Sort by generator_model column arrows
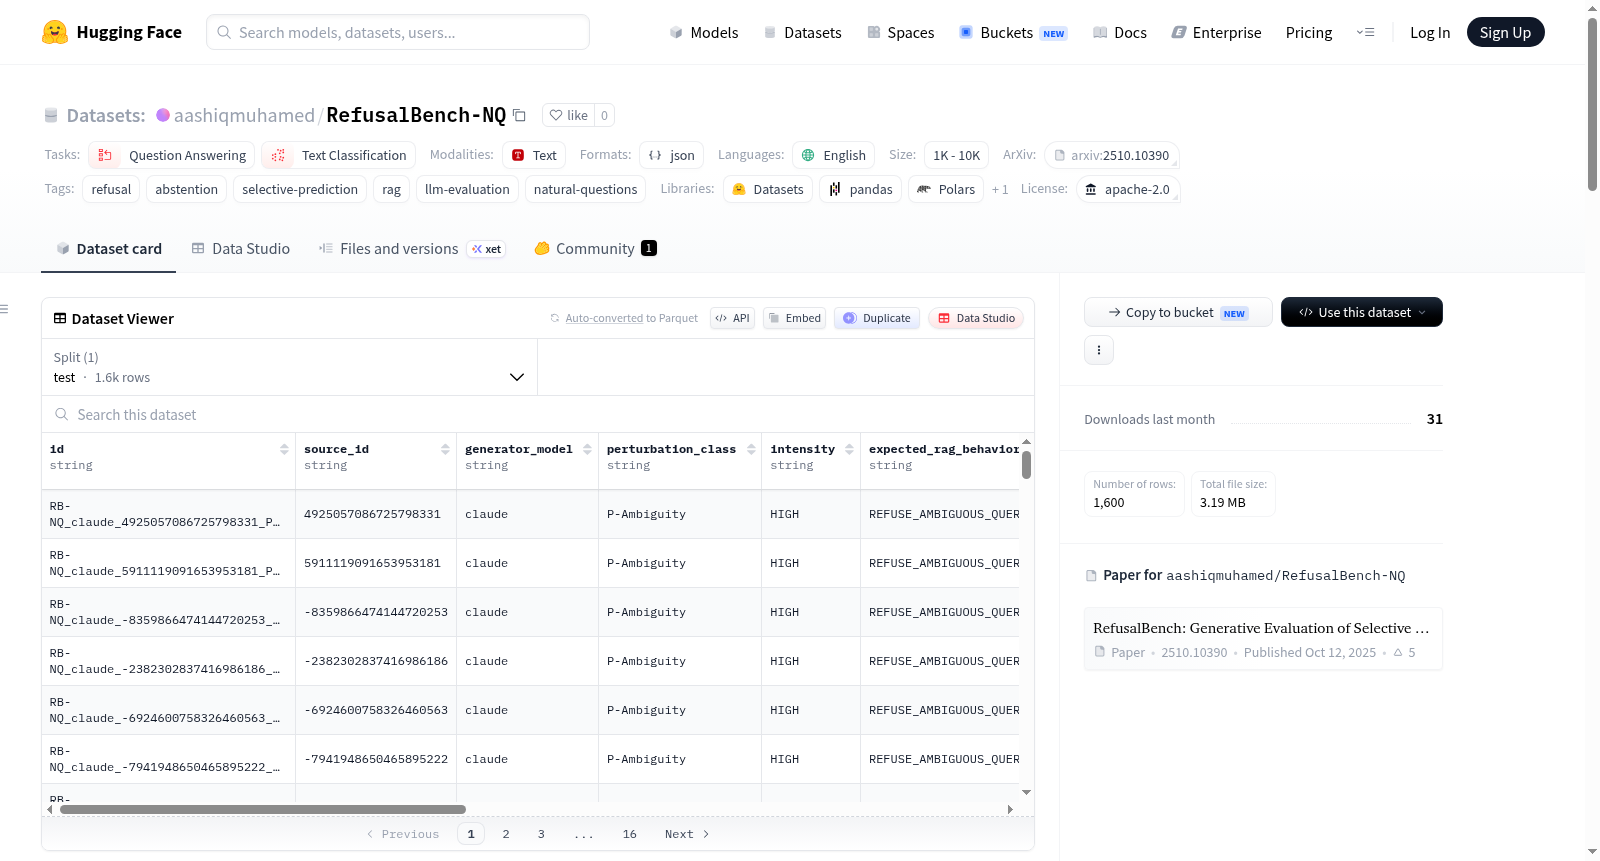Viewport: 1600px width, 861px height. tap(587, 450)
